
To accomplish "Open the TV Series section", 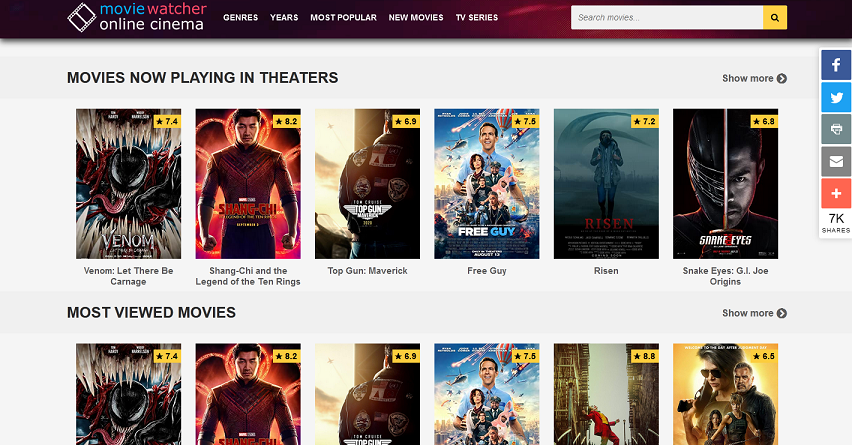I will (x=477, y=17).
